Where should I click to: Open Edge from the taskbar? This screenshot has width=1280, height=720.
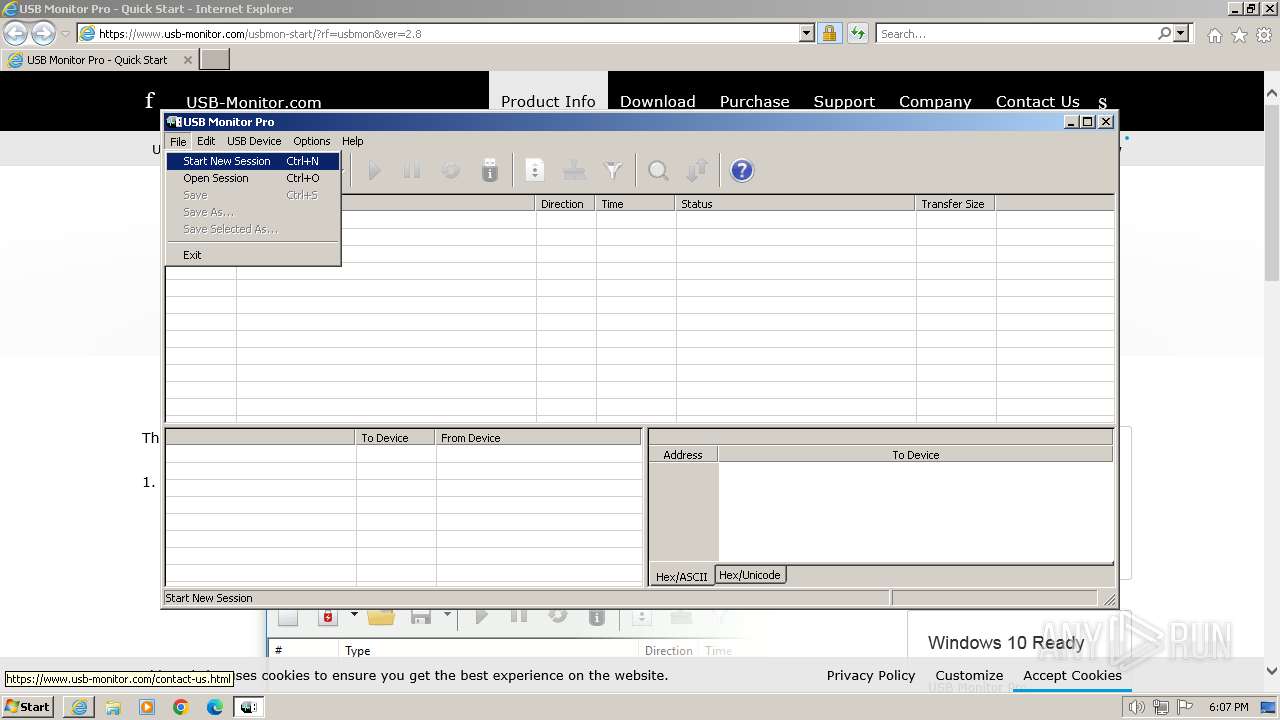[x=215, y=707]
